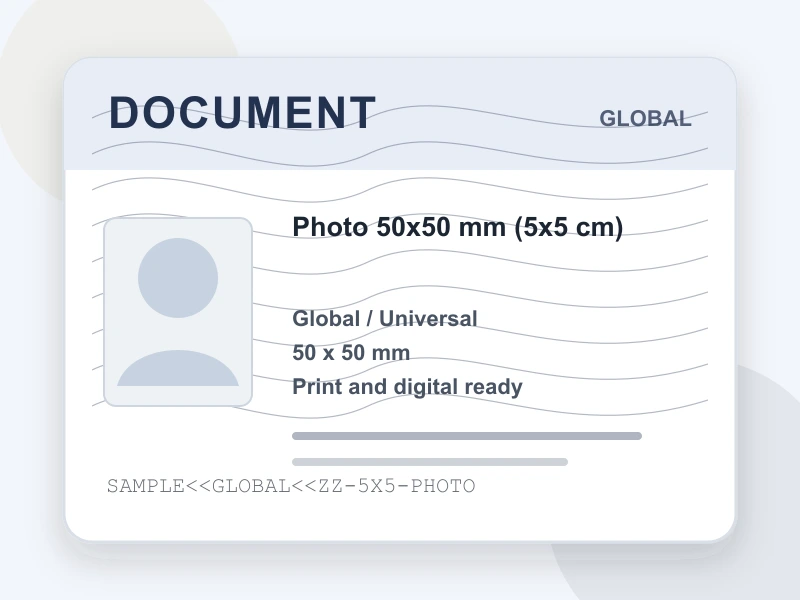Click the person silhouette photo placeholder
Viewport: 800px width, 600px height.
click(x=178, y=312)
